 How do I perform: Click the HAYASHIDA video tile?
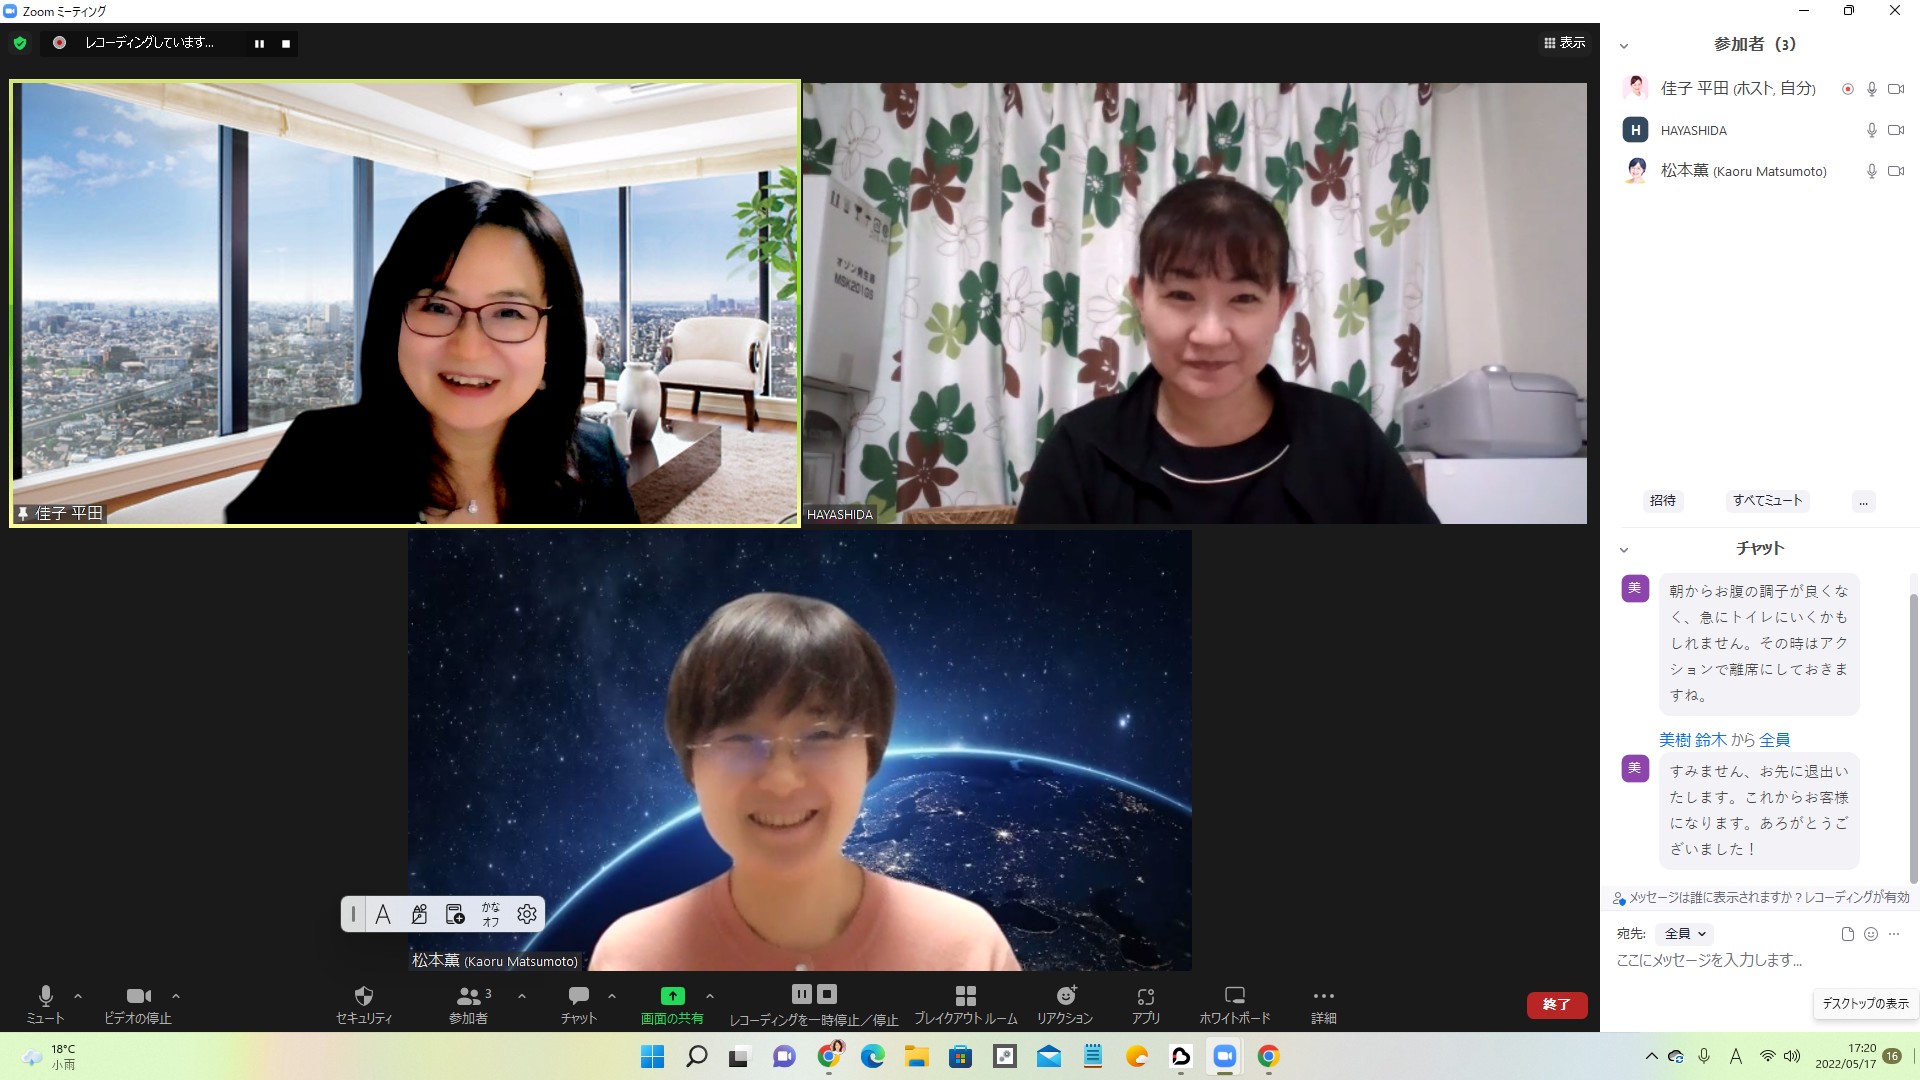click(1195, 303)
